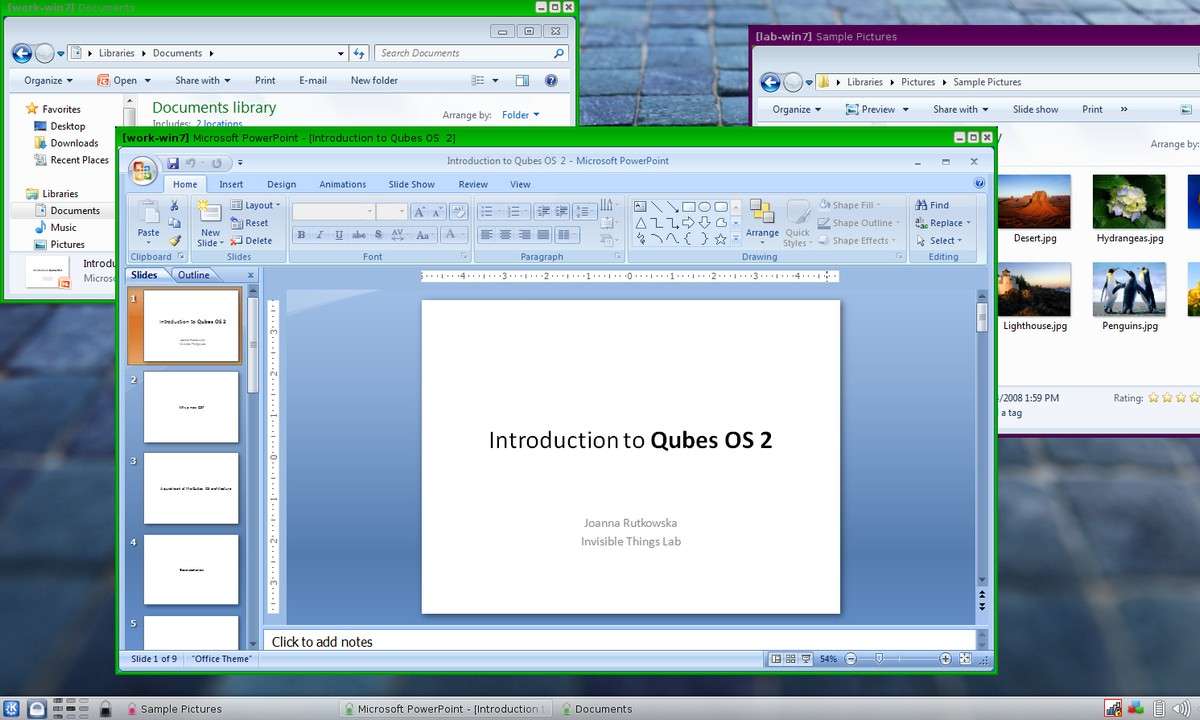Click the zoom in plus button
Viewport: 1200px width, 720px height.
click(x=945, y=659)
